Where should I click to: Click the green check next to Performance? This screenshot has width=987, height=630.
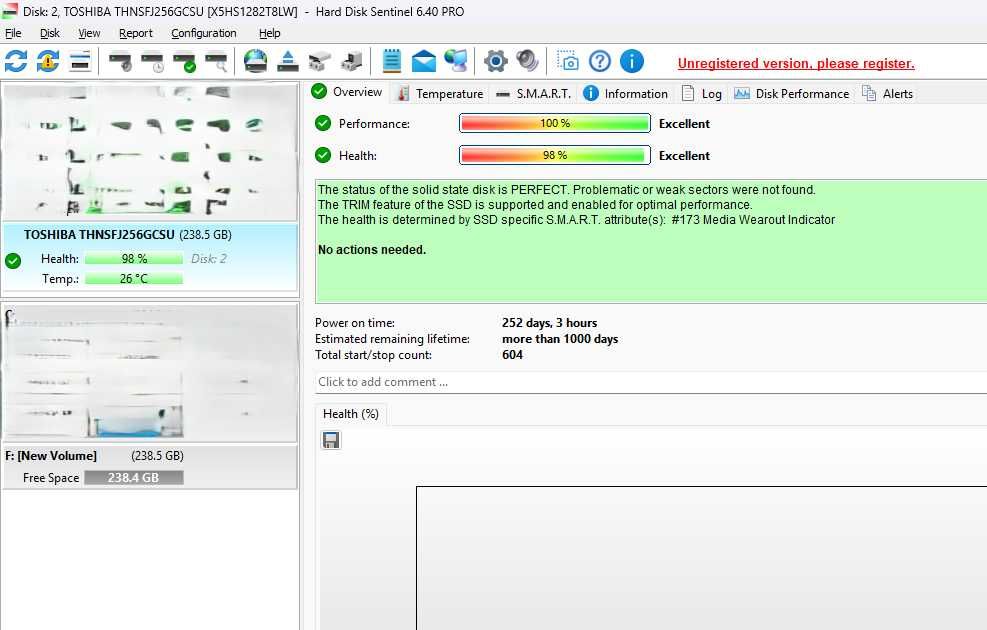(323, 123)
